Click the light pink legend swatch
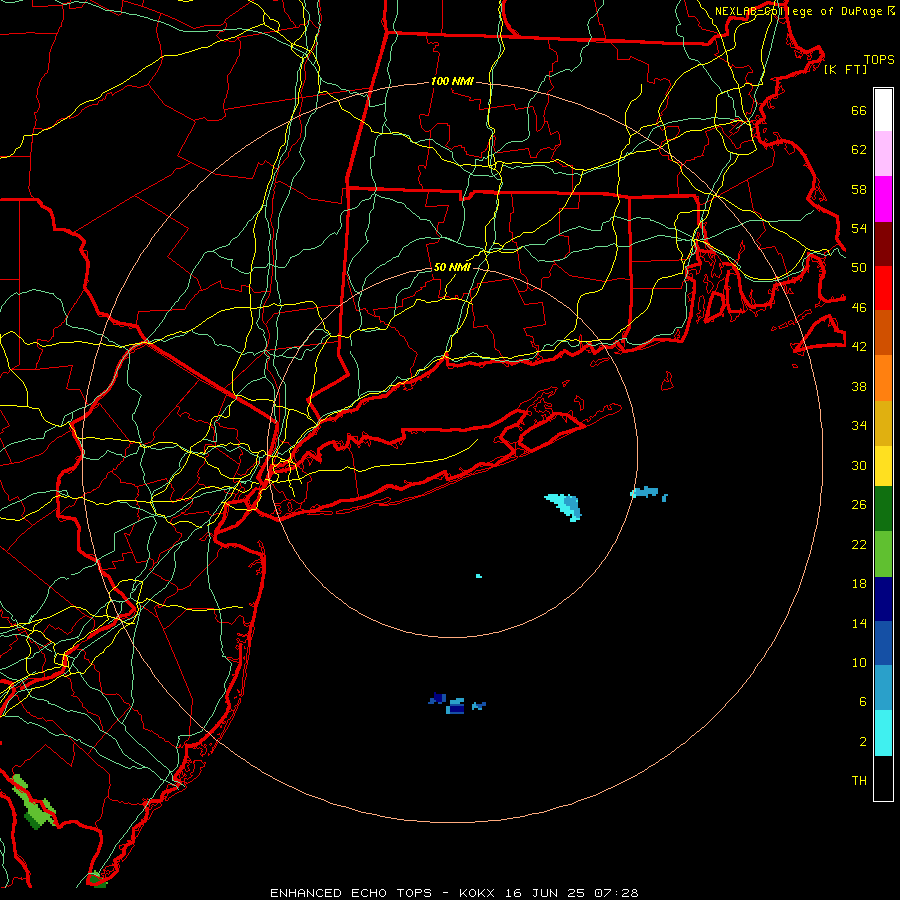The height and width of the screenshot is (900, 900). pos(883,153)
